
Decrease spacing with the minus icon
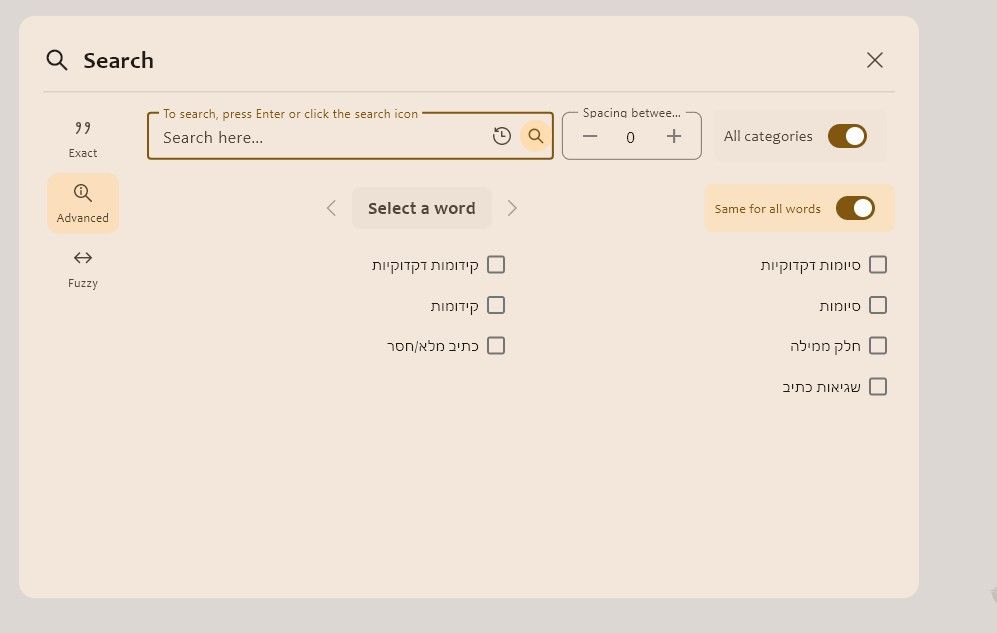[589, 136]
